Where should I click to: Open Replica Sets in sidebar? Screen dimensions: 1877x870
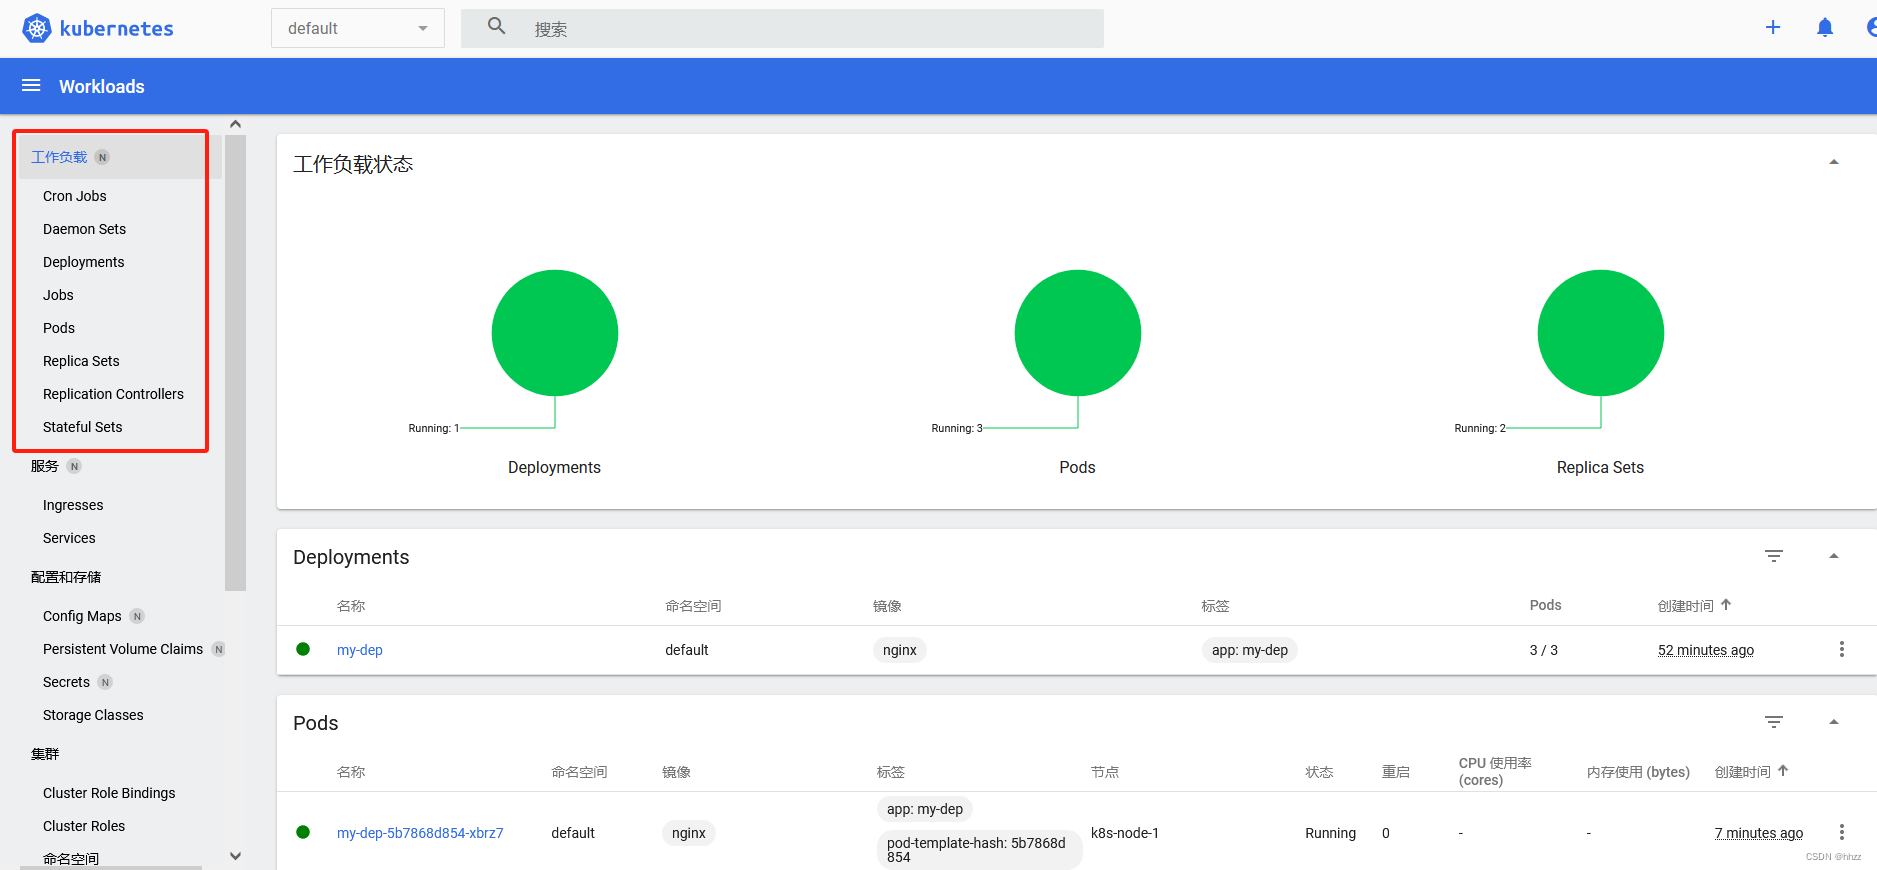coord(81,361)
